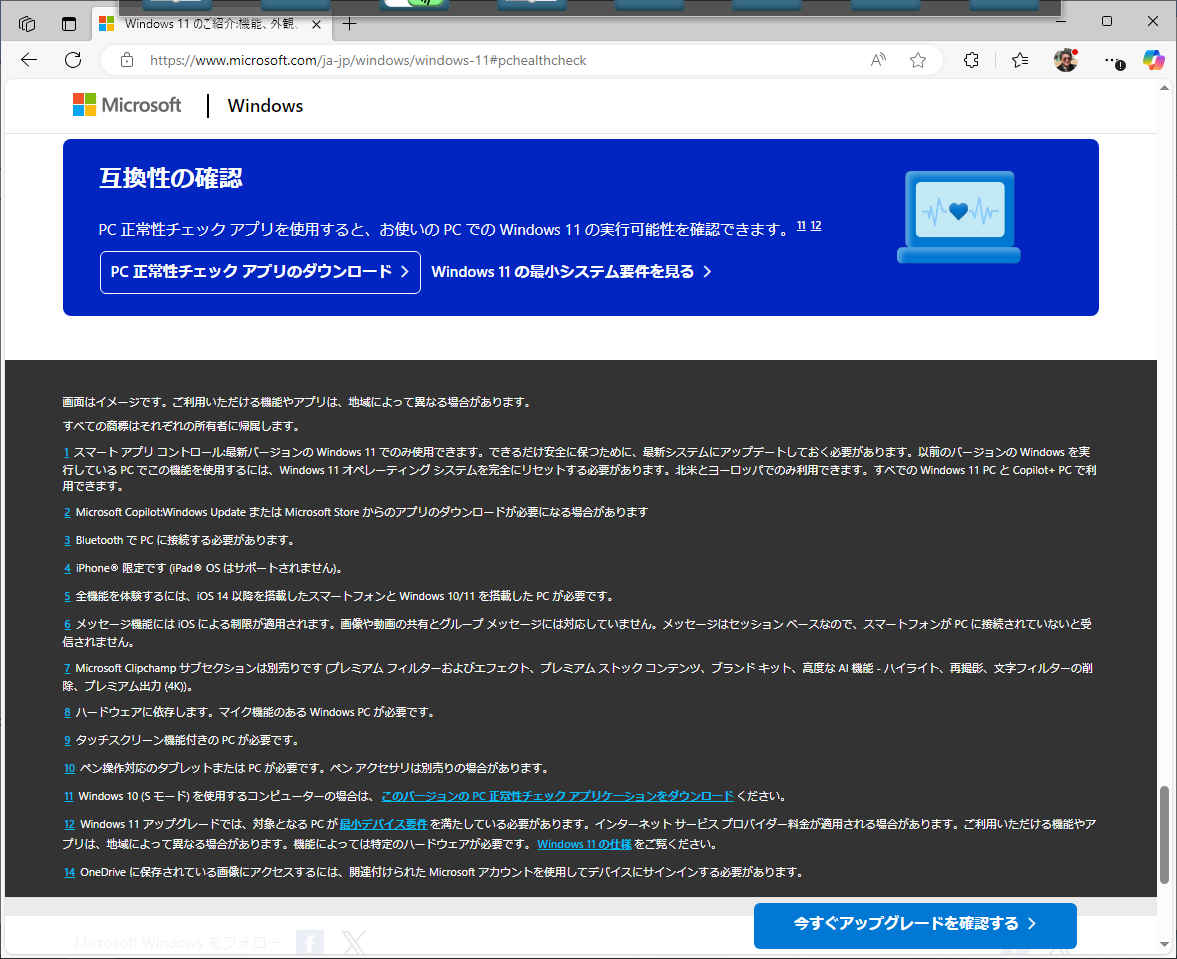Open the Edge workspaces icon at top left

tap(27, 23)
